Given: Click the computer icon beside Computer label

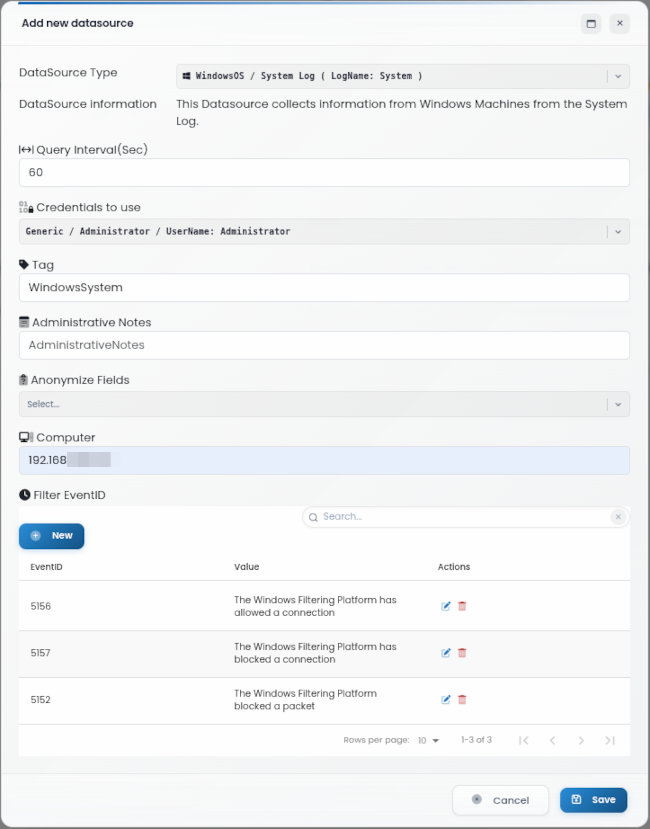Looking at the screenshot, I should click(26, 437).
